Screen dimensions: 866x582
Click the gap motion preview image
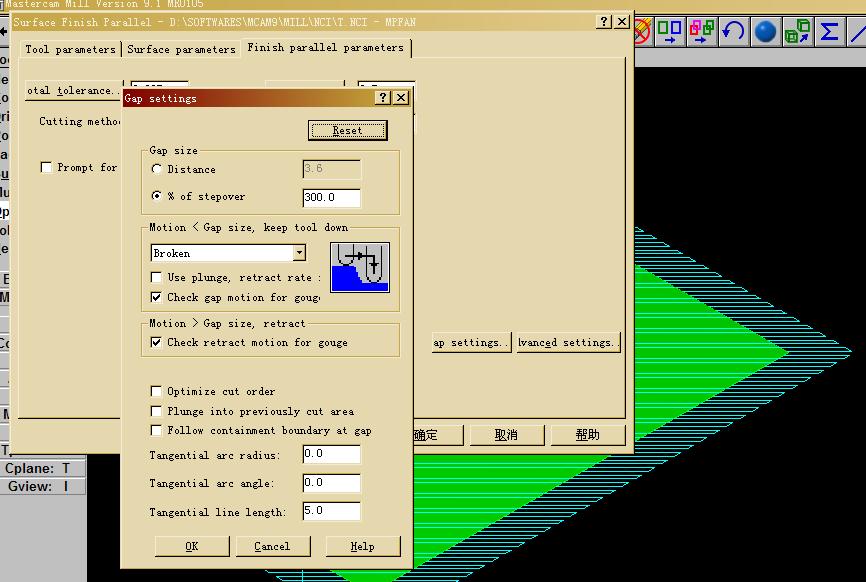pos(360,267)
